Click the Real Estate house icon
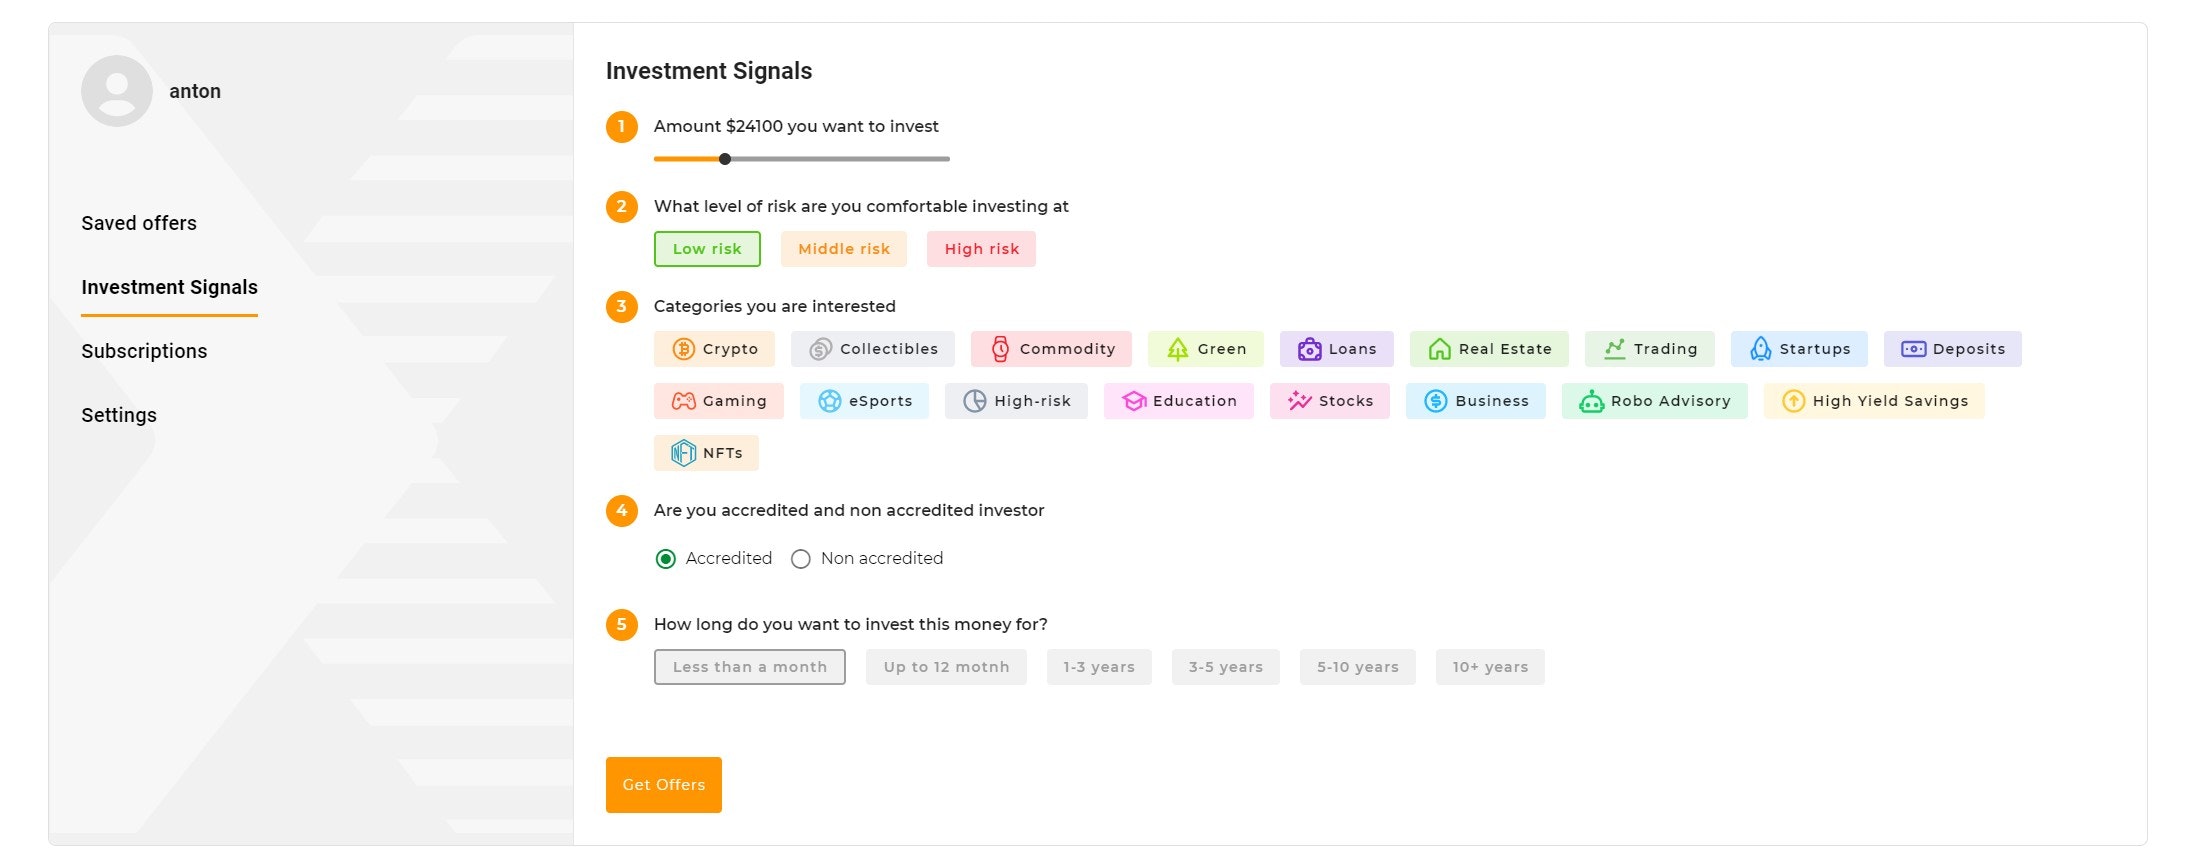 tap(1439, 349)
